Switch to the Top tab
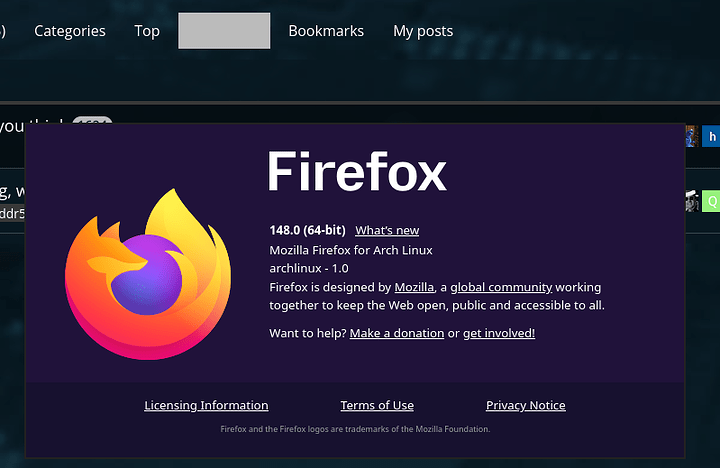The height and width of the screenshot is (468, 720). click(147, 31)
